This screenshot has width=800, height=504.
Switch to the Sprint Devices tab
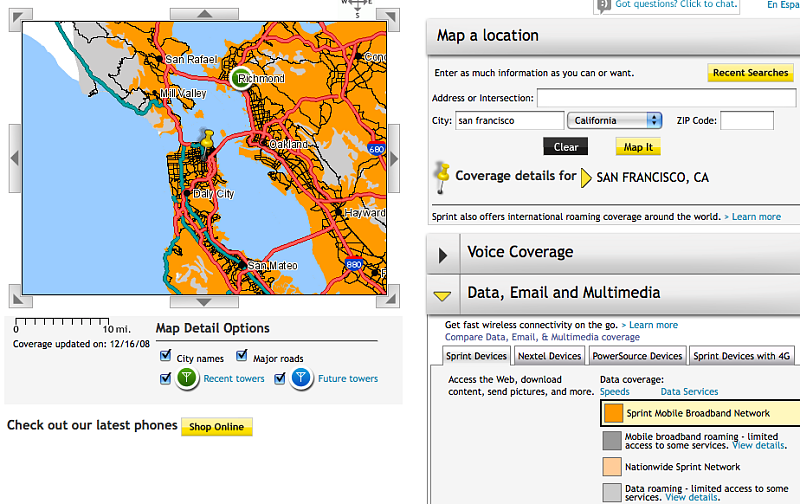point(476,356)
